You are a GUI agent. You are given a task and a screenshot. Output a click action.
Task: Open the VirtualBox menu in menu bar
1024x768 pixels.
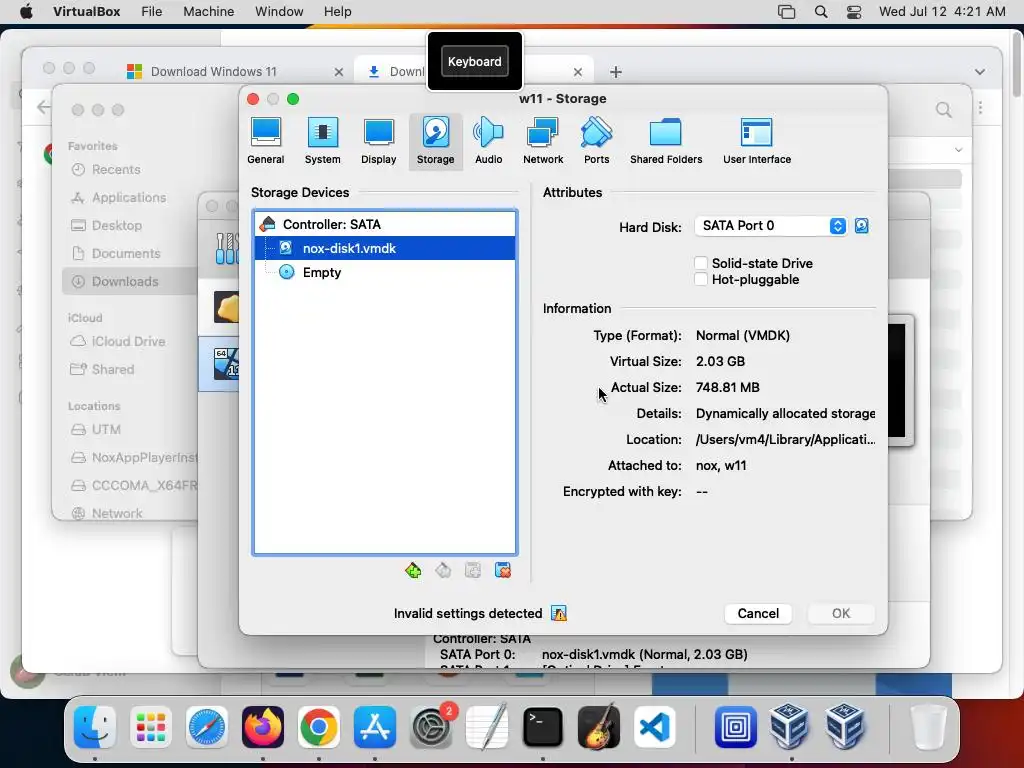87,12
